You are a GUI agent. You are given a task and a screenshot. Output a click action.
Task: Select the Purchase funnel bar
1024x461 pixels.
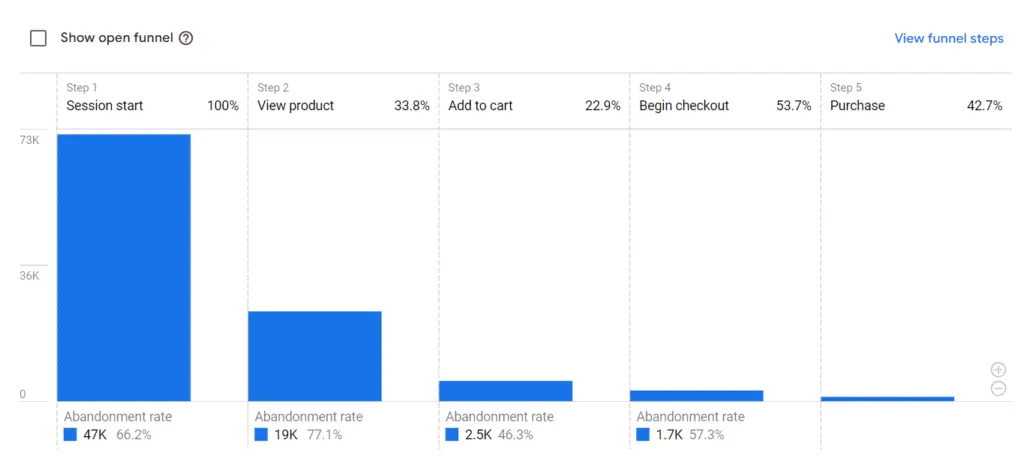pos(888,398)
